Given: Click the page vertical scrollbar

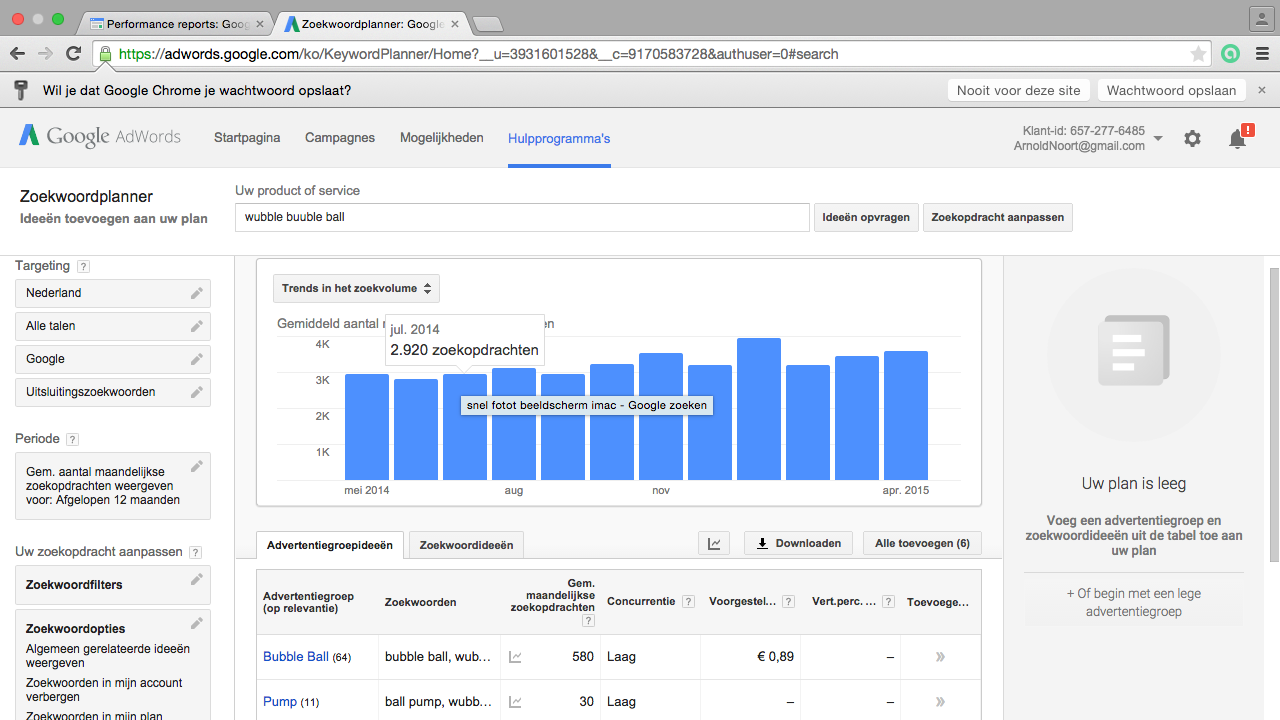Looking at the screenshot, I should [1274, 415].
